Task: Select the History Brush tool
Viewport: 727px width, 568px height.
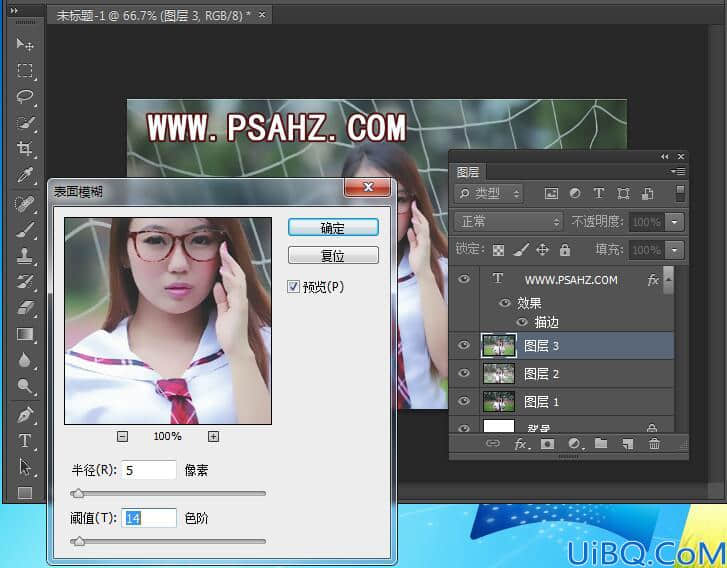Action: [25, 281]
